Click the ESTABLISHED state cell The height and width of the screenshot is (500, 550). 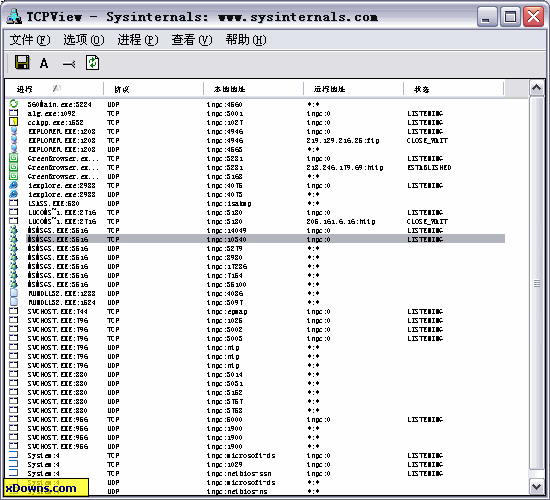click(429, 167)
